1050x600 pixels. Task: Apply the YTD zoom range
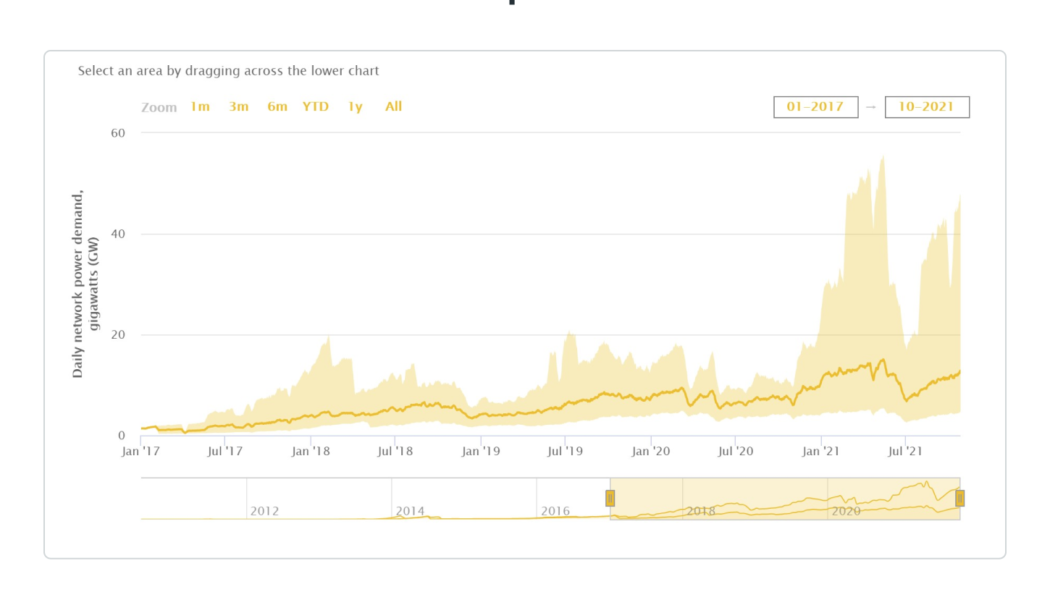click(314, 106)
